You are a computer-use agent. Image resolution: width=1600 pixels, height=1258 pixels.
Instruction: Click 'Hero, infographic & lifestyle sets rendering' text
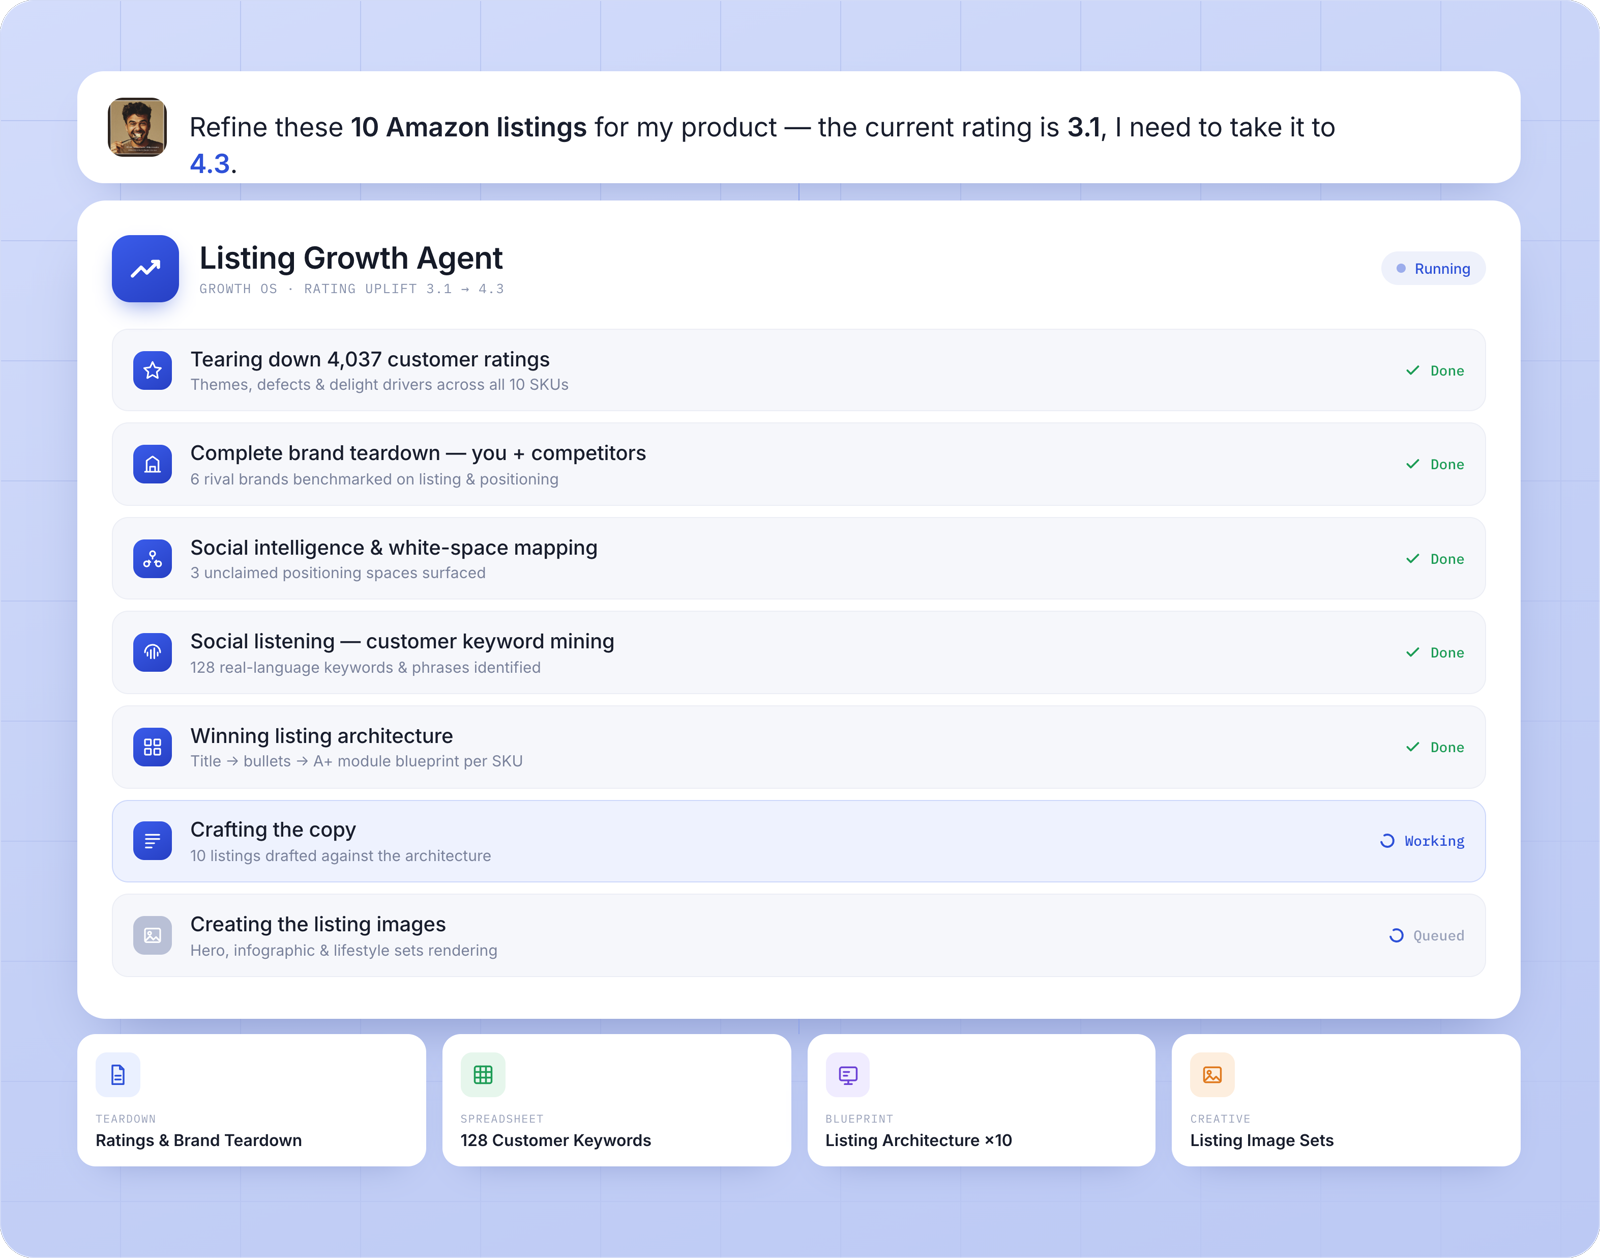[343, 950]
